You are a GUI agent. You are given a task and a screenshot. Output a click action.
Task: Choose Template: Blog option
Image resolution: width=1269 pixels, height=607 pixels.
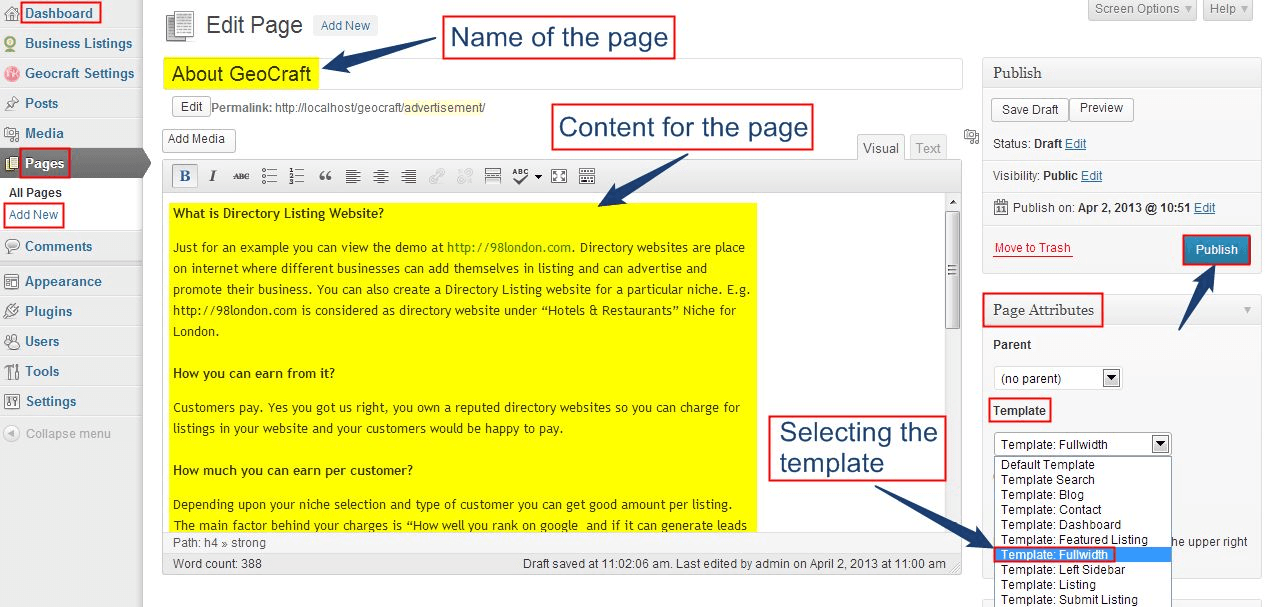tap(1082, 495)
